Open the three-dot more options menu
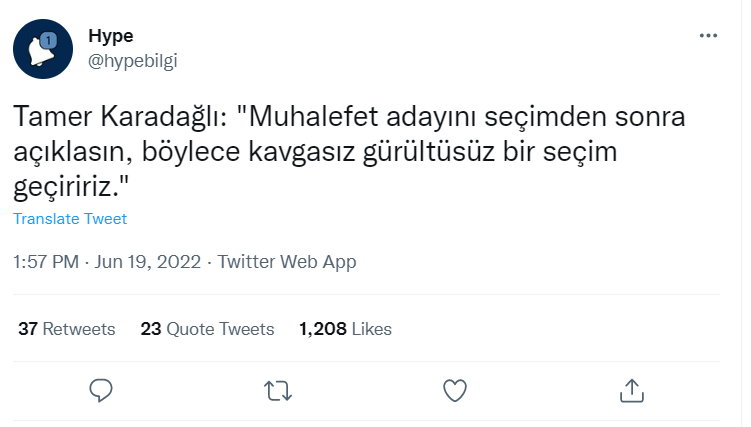Image resolution: width=751 pixels, height=427 pixels. point(708,35)
